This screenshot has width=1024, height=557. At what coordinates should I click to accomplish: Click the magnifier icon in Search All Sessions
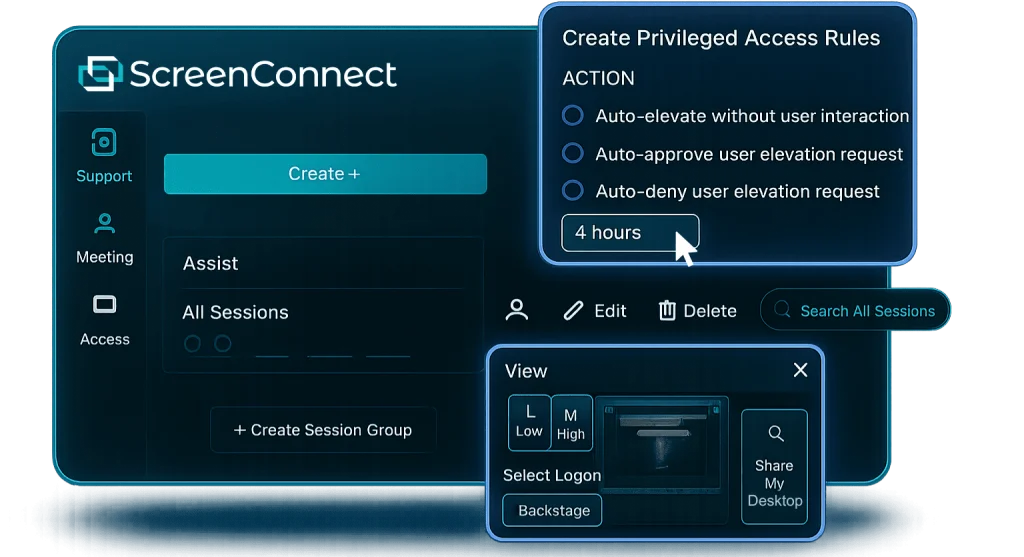coord(782,310)
